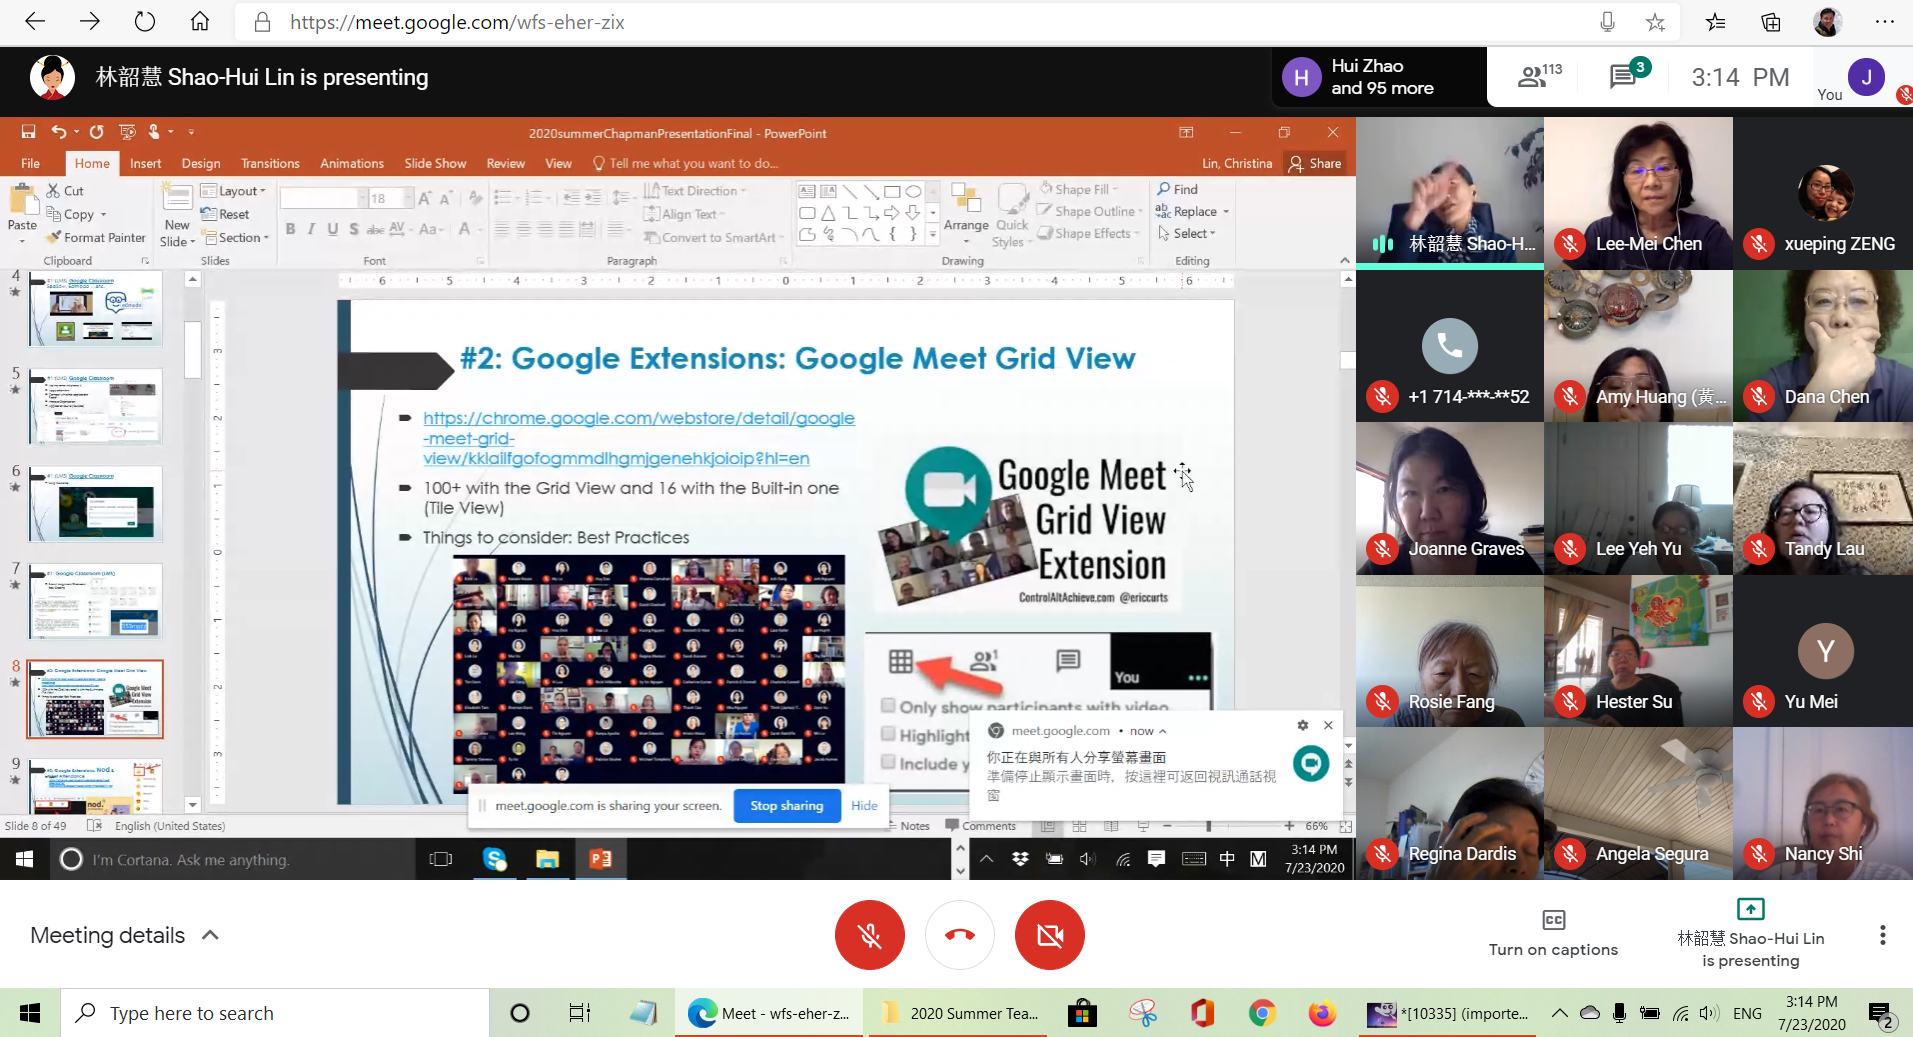Add page to favorites with star icon
The image size is (1913, 1037).
pos(1655,22)
